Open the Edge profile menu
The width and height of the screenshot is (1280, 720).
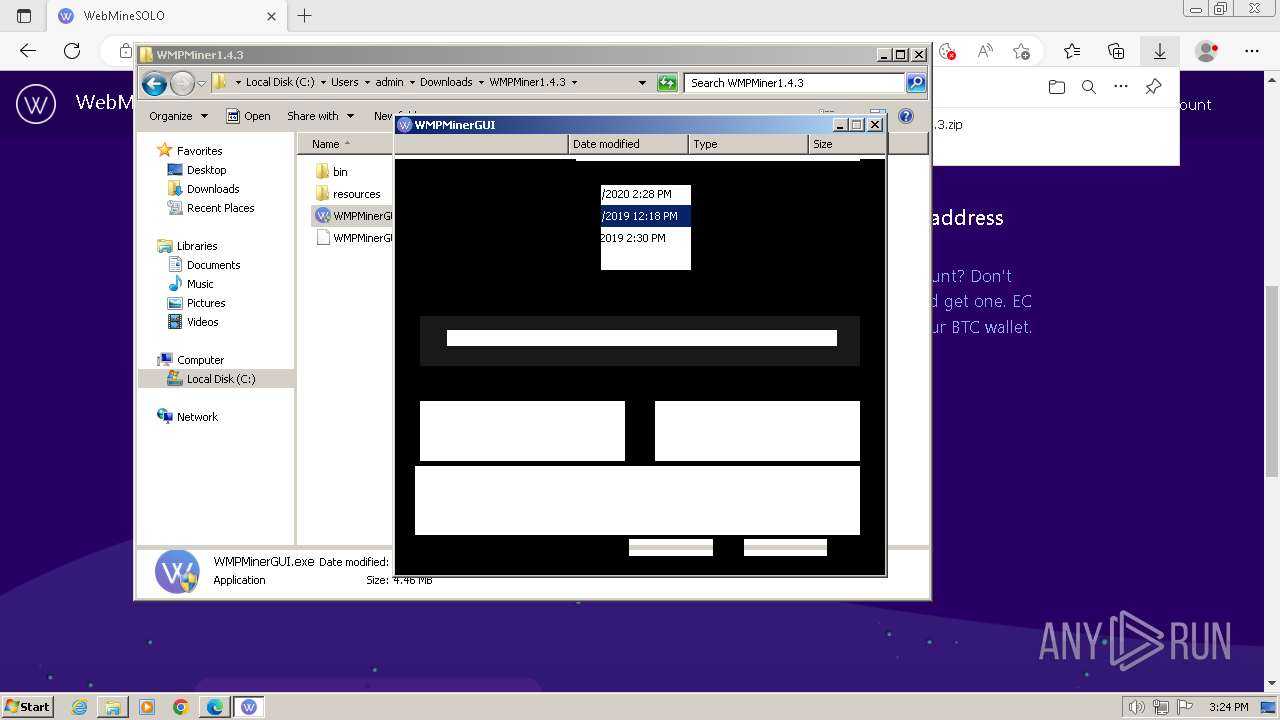(x=1207, y=51)
